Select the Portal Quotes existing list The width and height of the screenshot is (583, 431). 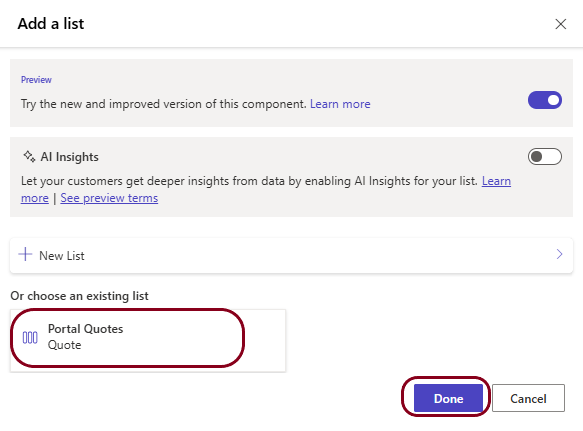pyautogui.click(x=148, y=340)
